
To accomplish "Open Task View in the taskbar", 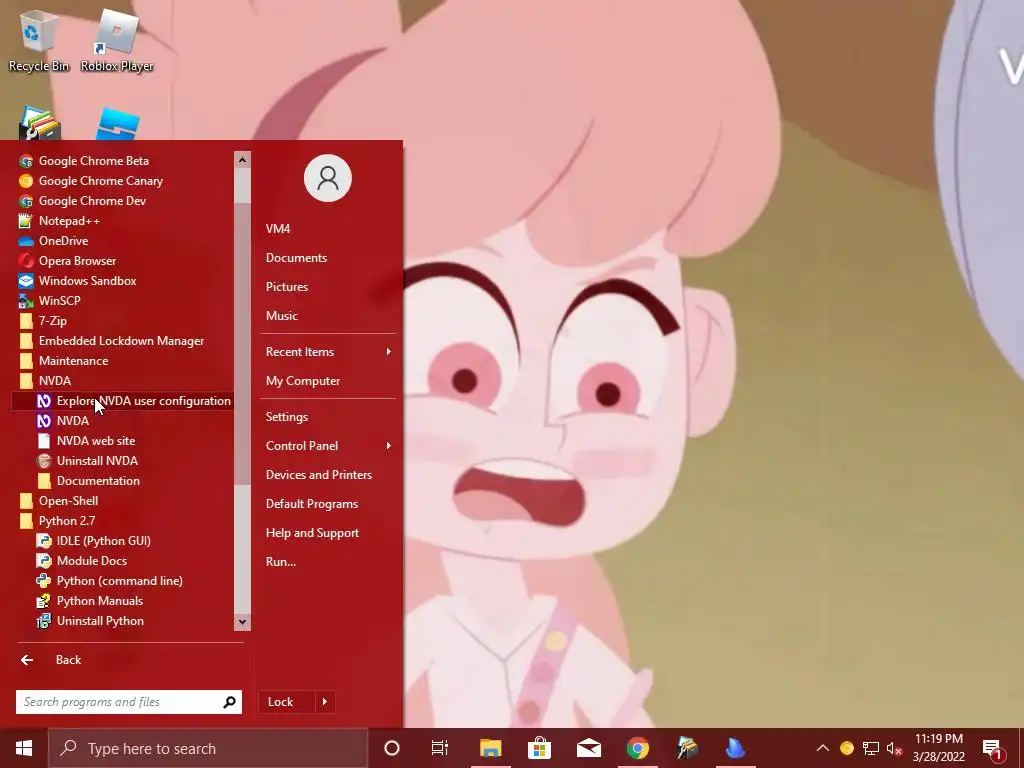I will click(440, 748).
